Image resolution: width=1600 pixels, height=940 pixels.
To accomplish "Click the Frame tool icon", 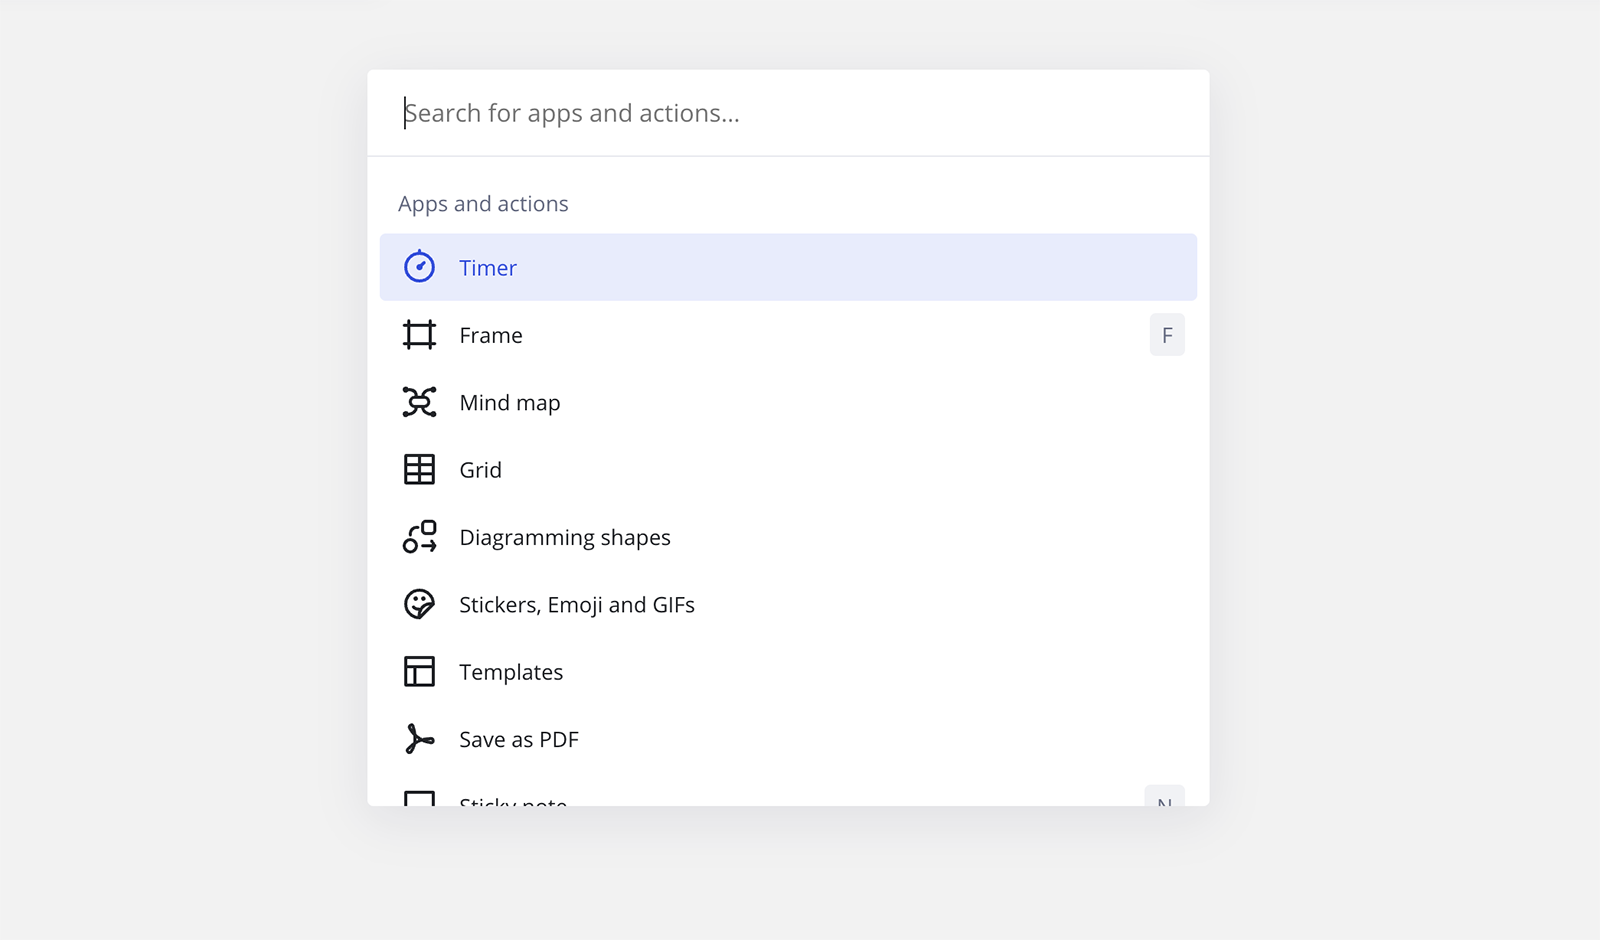I will click(x=419, y=335).
